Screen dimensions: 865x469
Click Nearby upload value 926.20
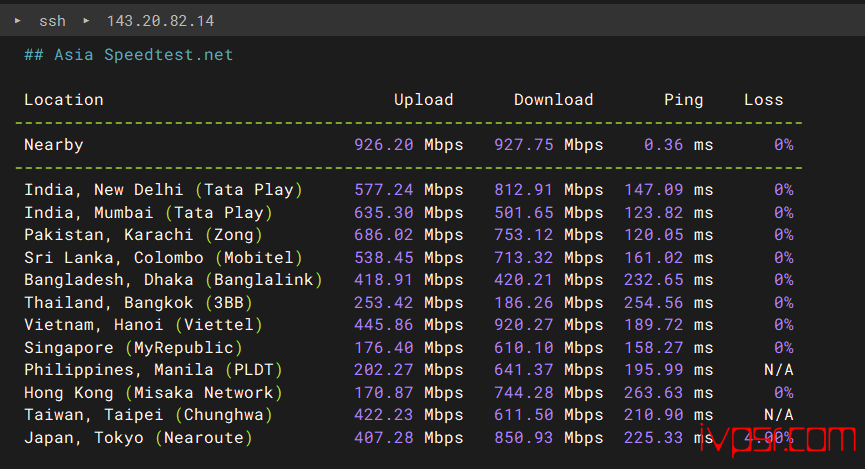pyautogui.click(x=383, y=145)
